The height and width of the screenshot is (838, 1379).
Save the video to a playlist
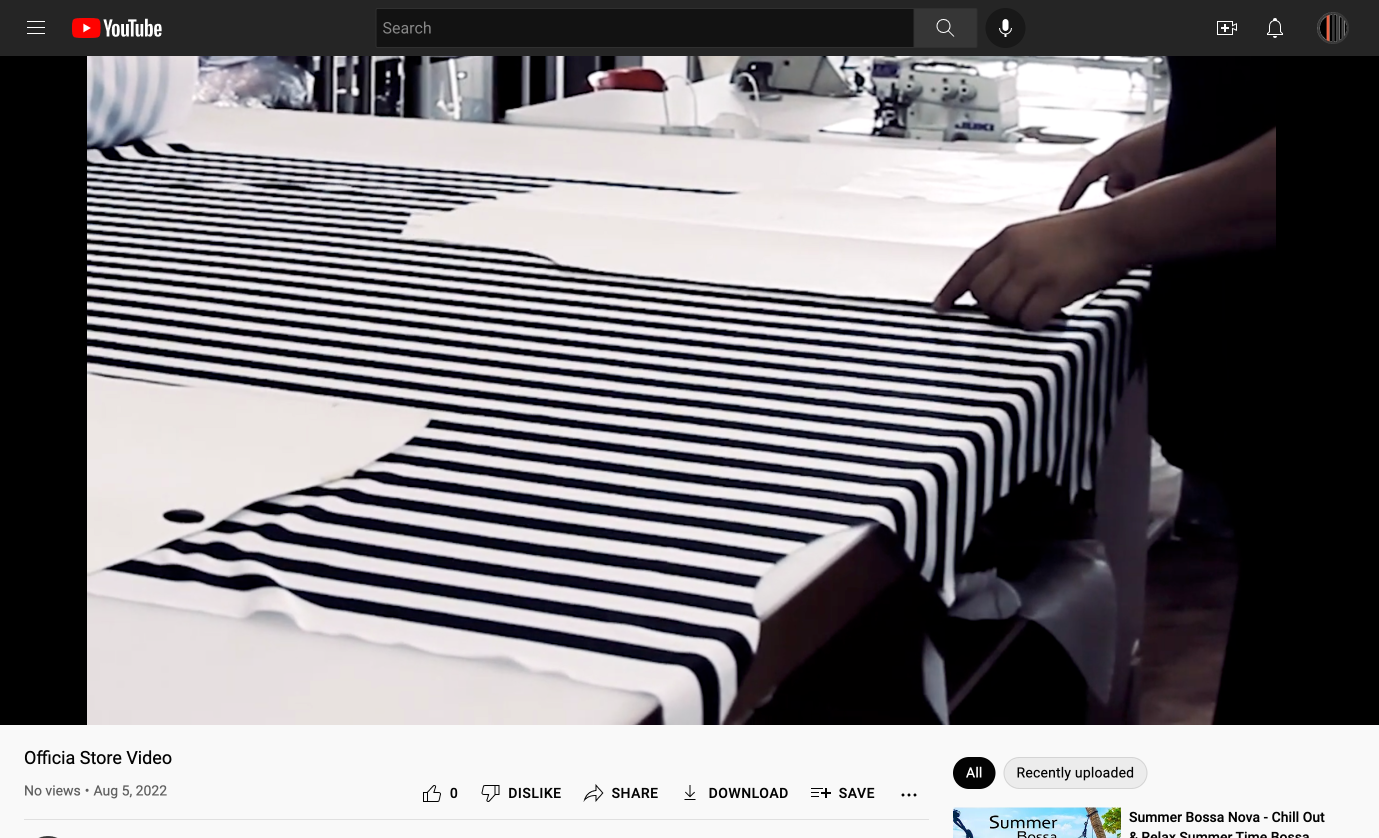click(843, 793)
